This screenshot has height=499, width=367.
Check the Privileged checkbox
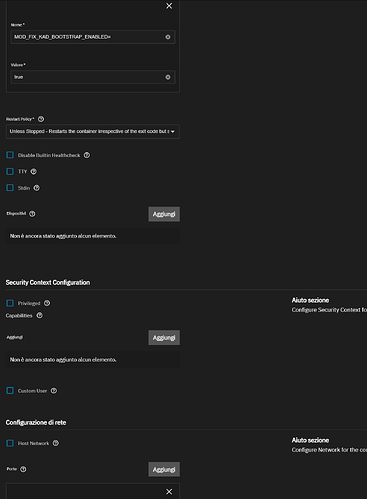[x=10, y=303]
